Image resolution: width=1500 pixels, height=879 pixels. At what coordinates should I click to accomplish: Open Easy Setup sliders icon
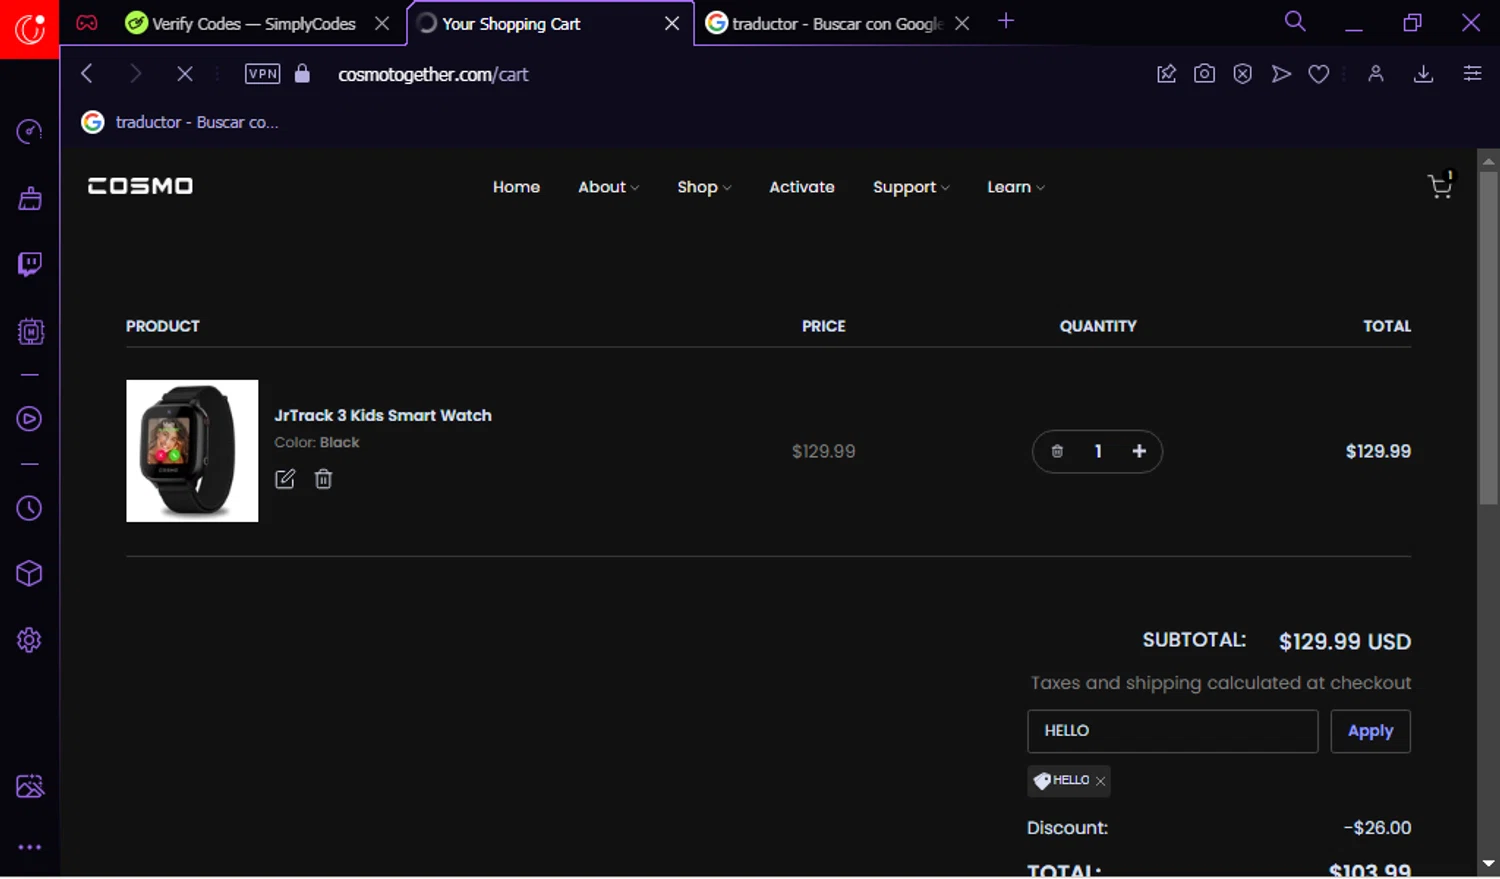click(x=1472, y=73)
